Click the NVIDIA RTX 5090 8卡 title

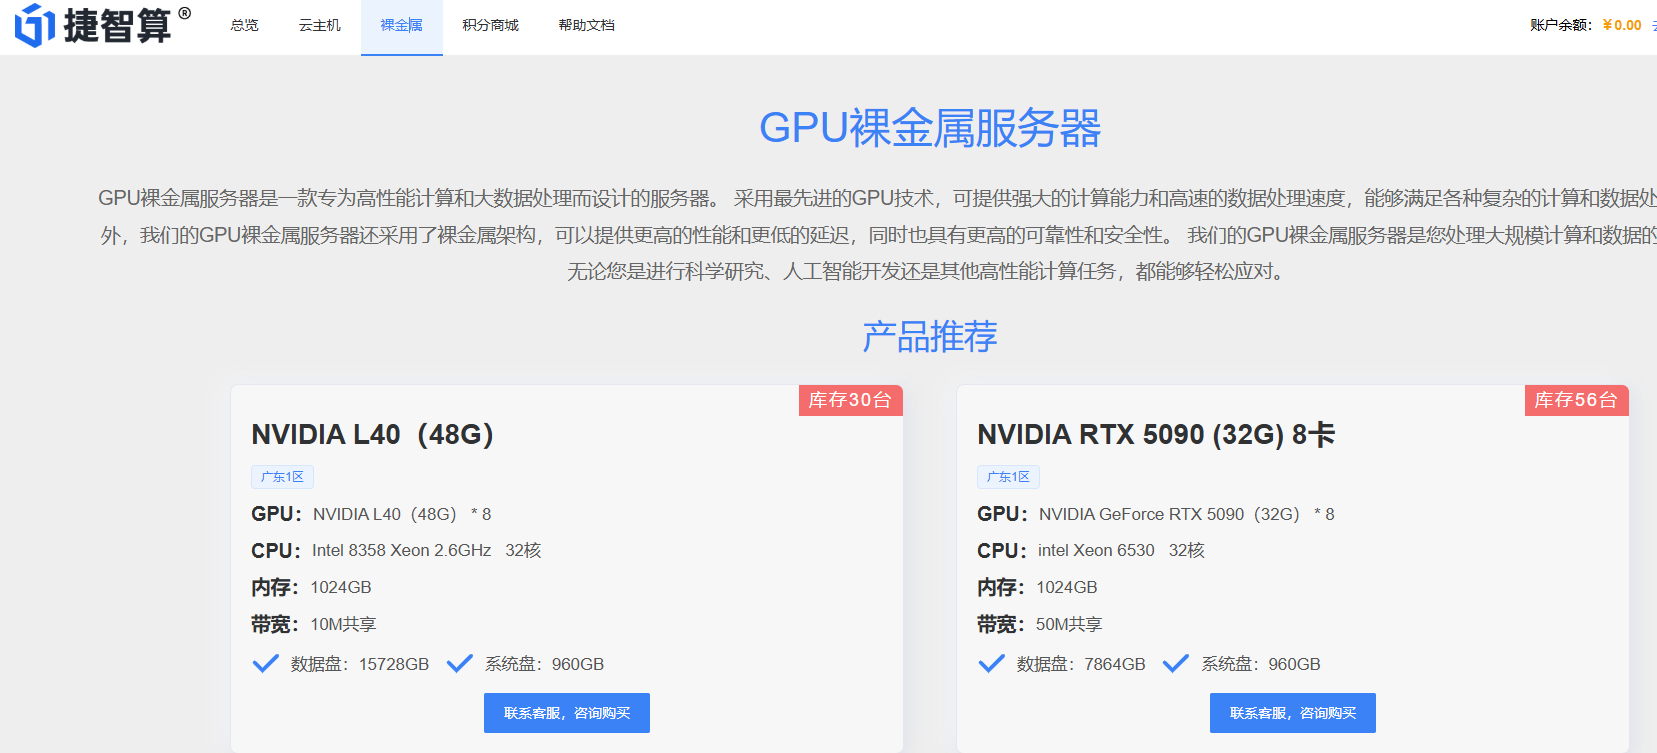tap(1156, 435)
